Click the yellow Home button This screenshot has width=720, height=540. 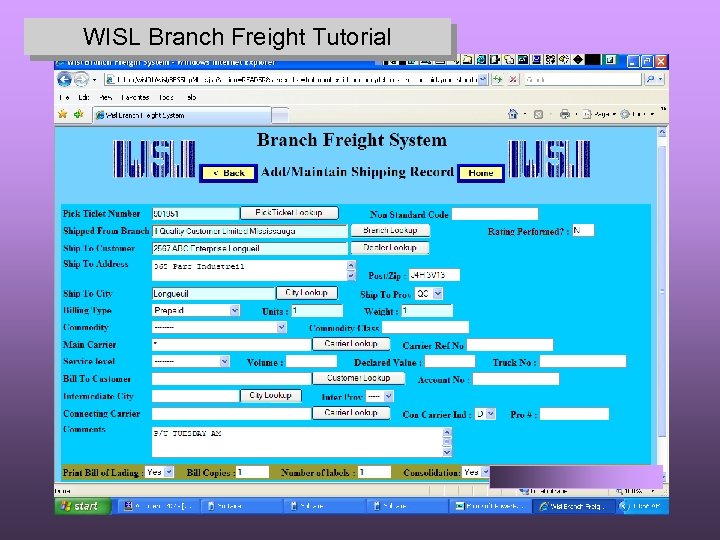481,173
